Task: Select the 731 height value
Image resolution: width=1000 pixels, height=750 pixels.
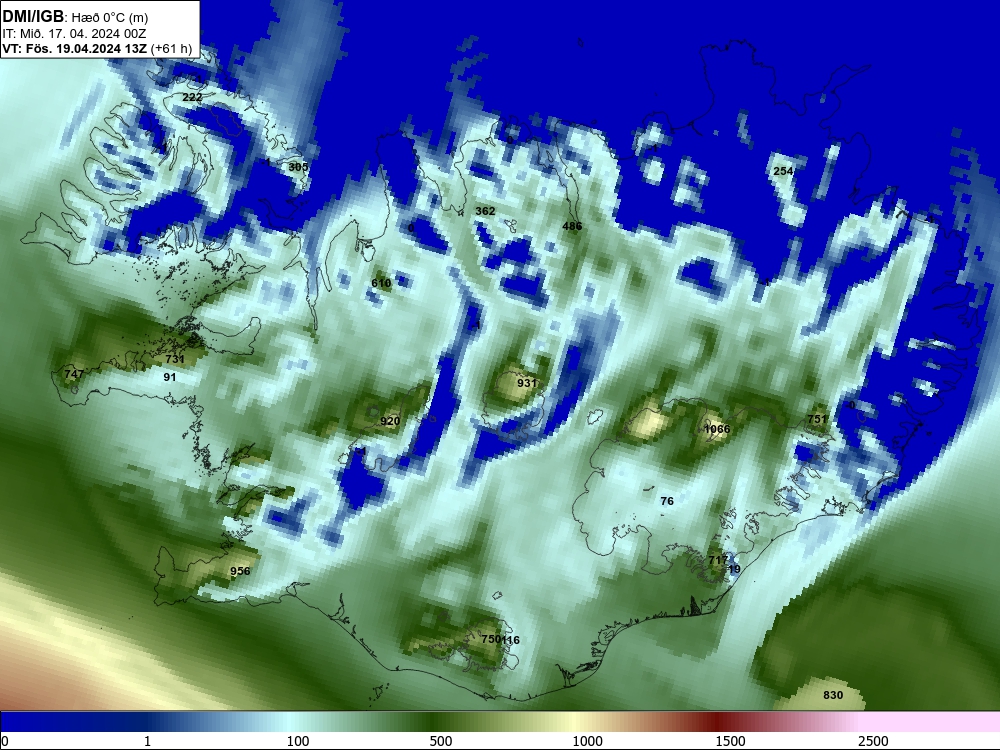Action: pos(175,359)
